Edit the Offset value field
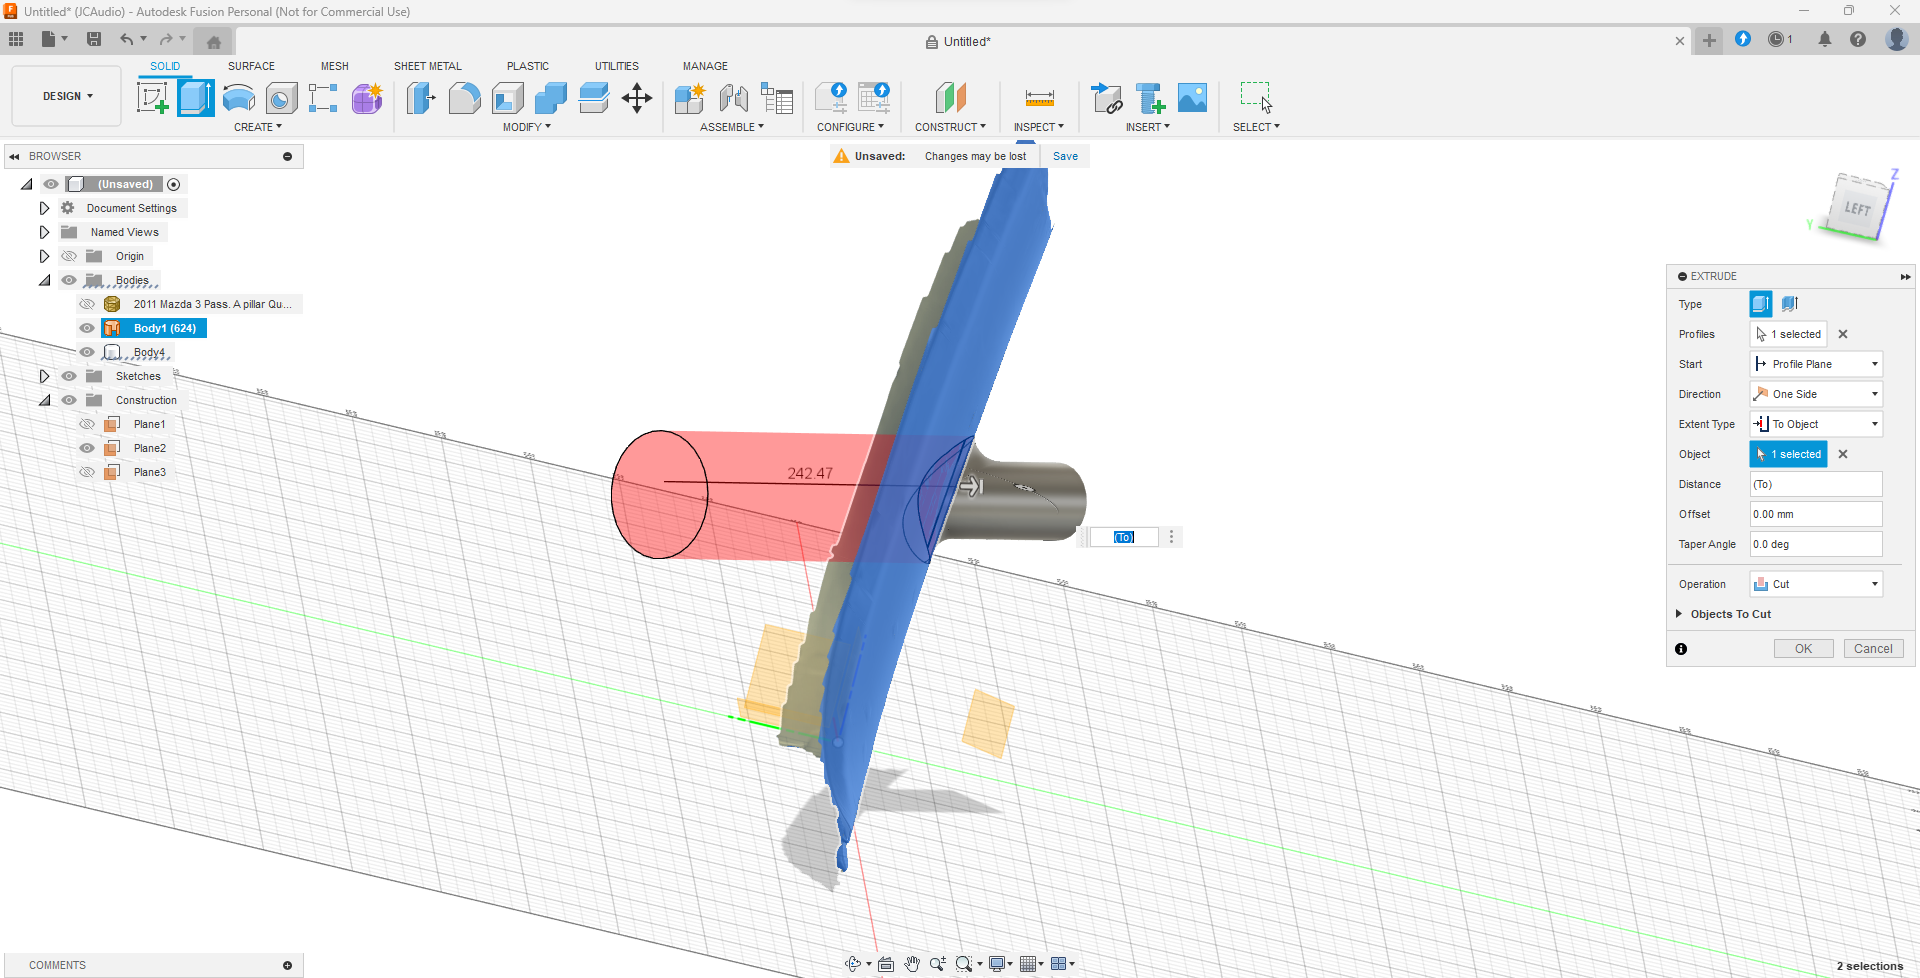The image size is (1920, 978). point(1816,514)
